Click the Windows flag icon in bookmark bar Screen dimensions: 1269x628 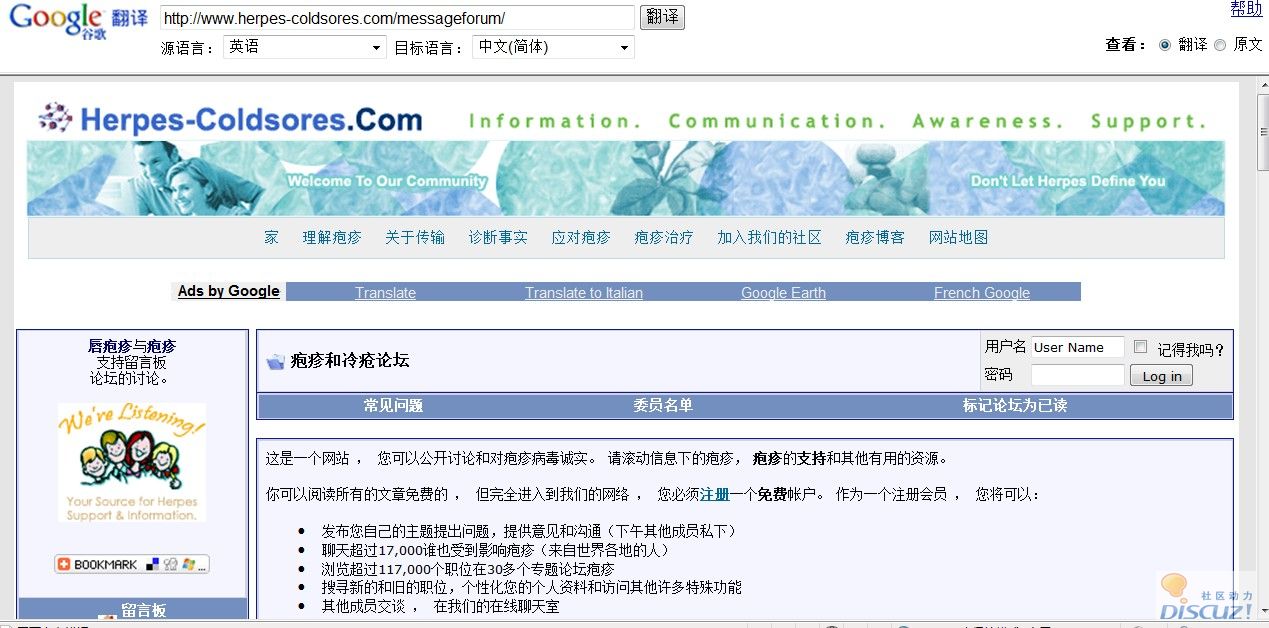pyautogui.click(x=188, y=565)
